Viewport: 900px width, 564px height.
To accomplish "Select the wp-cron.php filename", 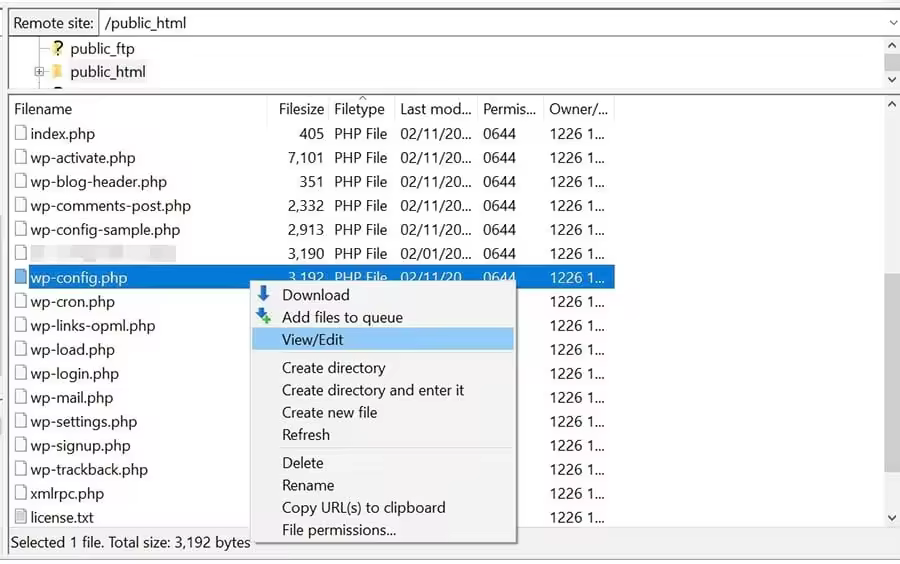I will pos(73,302).
